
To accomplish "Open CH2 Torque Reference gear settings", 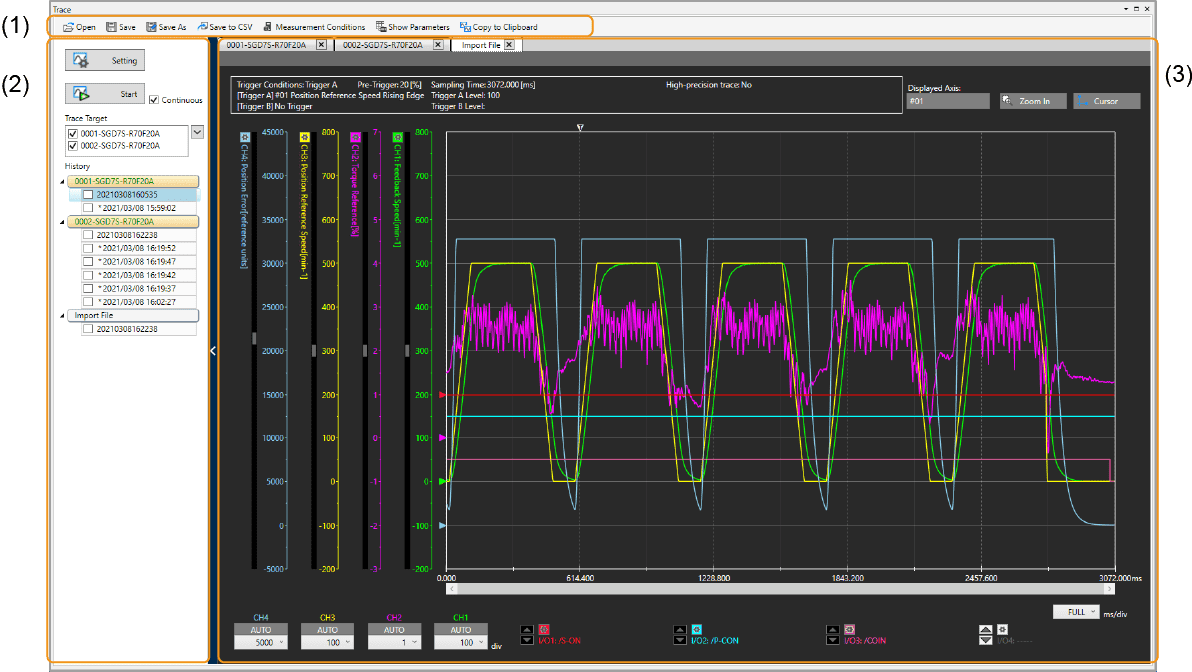I will point(355,136).
